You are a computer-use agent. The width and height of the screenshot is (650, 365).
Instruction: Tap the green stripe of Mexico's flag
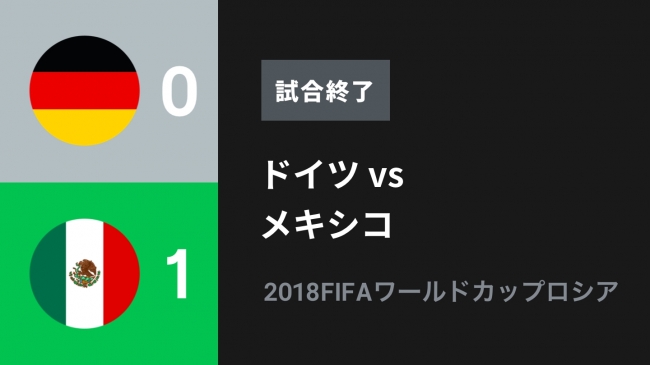click(48, 273)
